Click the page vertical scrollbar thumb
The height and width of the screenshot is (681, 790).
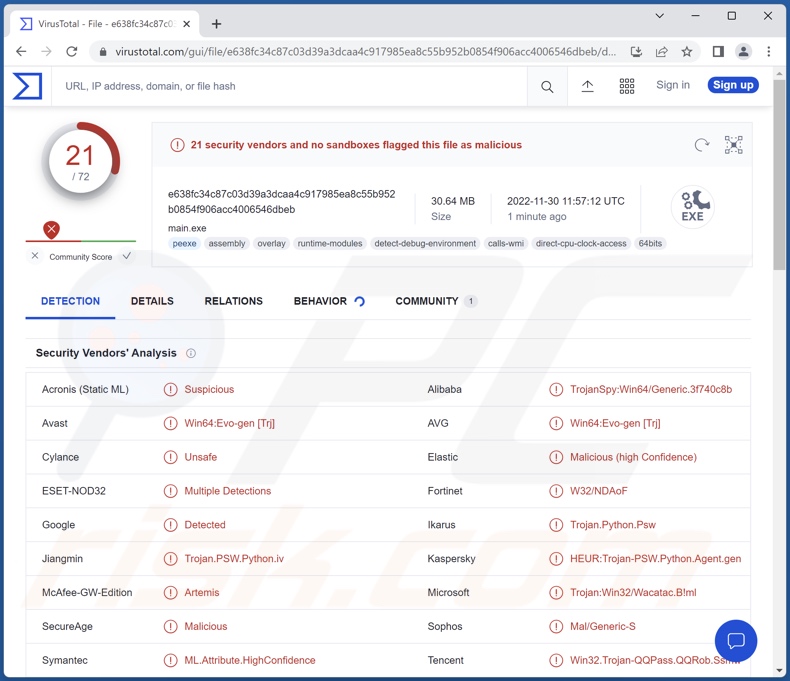coord(779,175)
